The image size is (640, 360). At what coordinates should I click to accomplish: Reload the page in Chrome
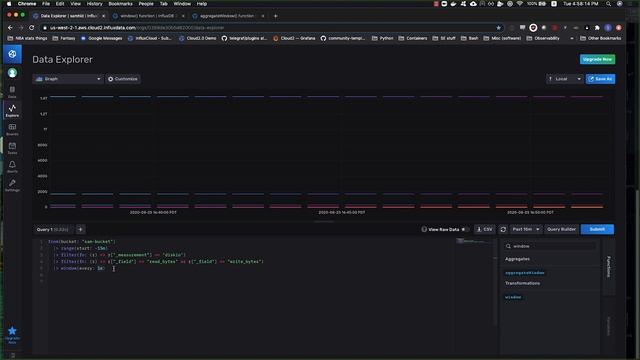pos(31,27)
